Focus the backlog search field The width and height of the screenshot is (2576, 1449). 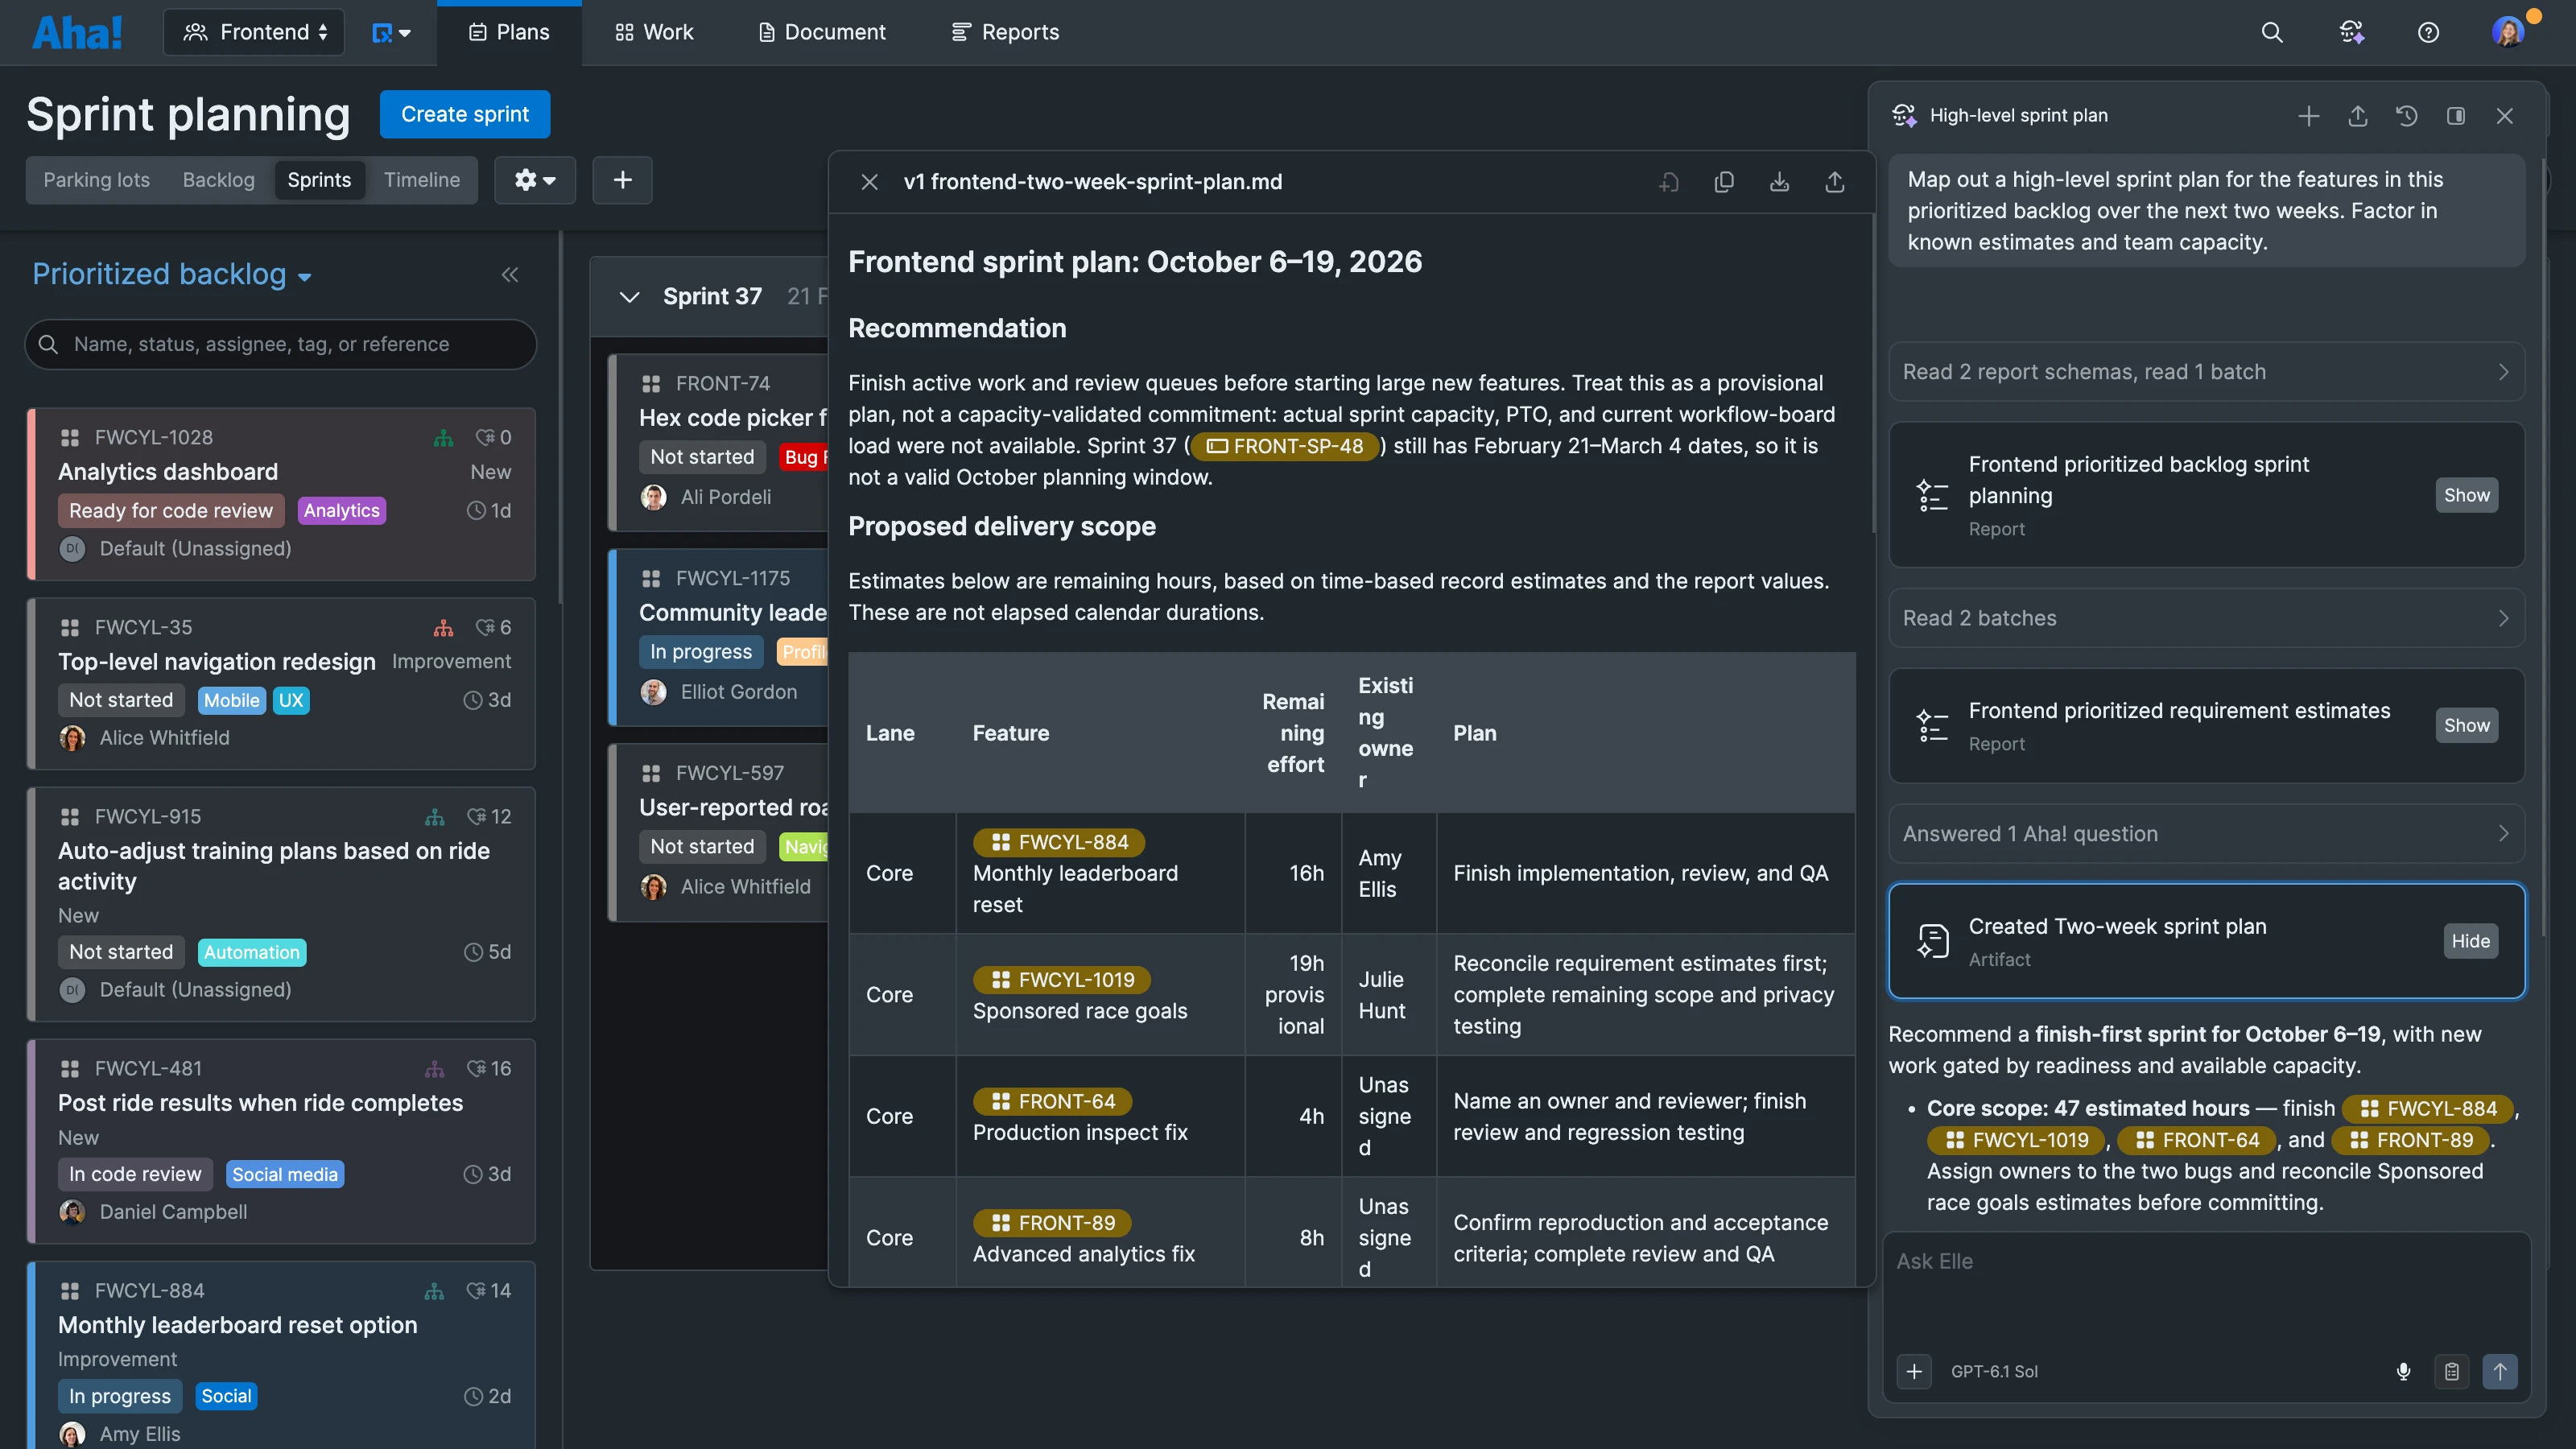281,344
